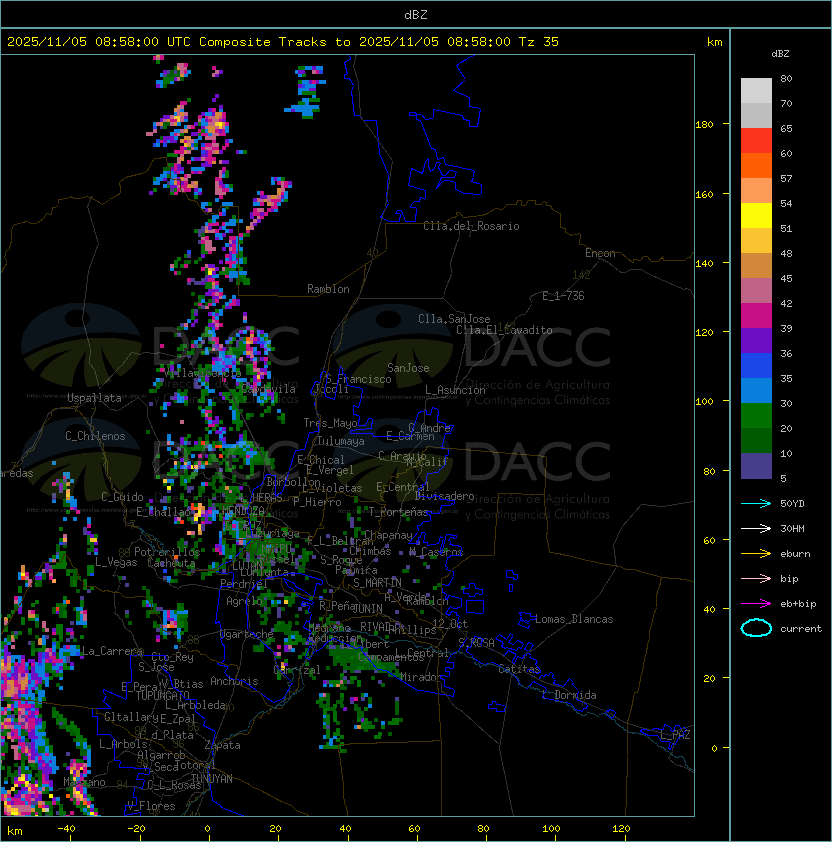Click the '-40' tick on horizontal axis
Image resolution: width=832 pixels, height=842 pixels.
click(x=66, y=829)
